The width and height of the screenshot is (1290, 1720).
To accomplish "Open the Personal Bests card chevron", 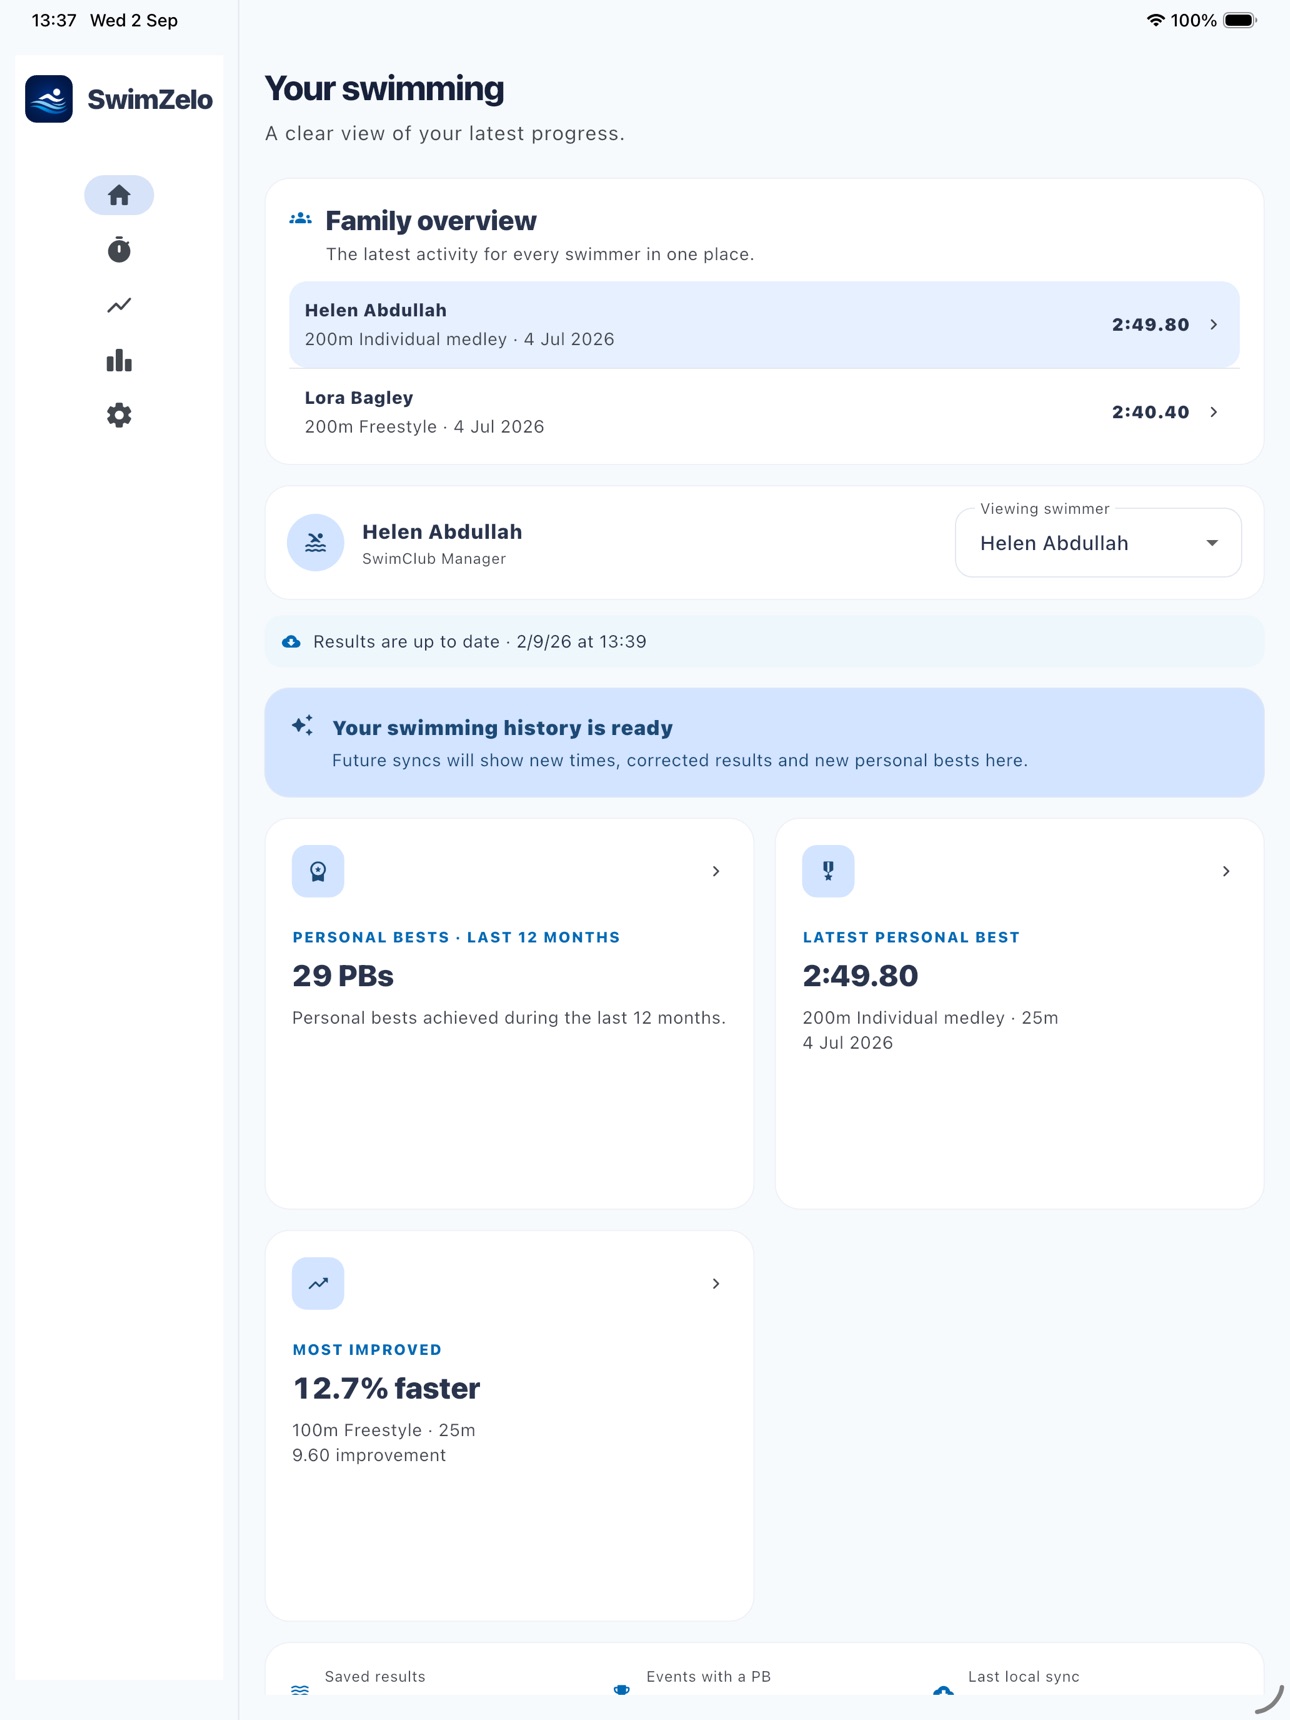I will point(716,871).
